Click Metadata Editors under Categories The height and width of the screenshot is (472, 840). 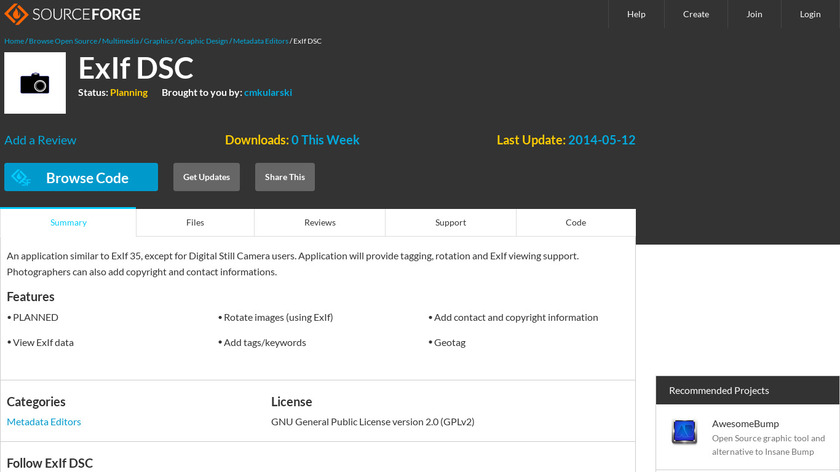tap(44, 422)
